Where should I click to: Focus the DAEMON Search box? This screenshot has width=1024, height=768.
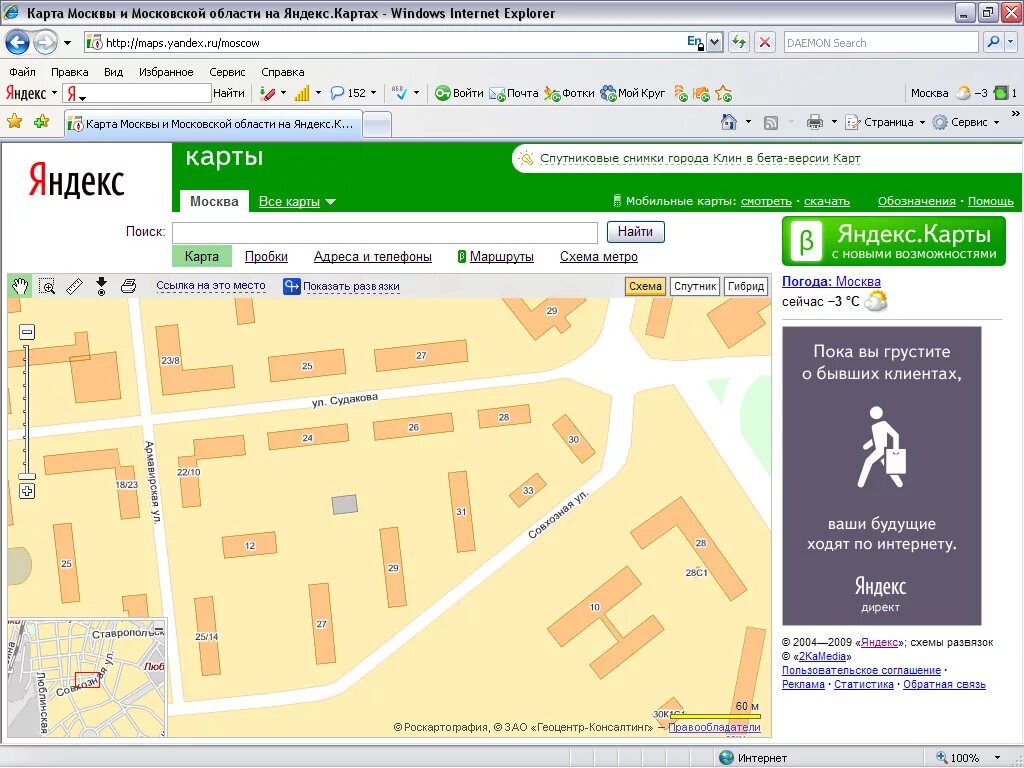click(881, 43)
